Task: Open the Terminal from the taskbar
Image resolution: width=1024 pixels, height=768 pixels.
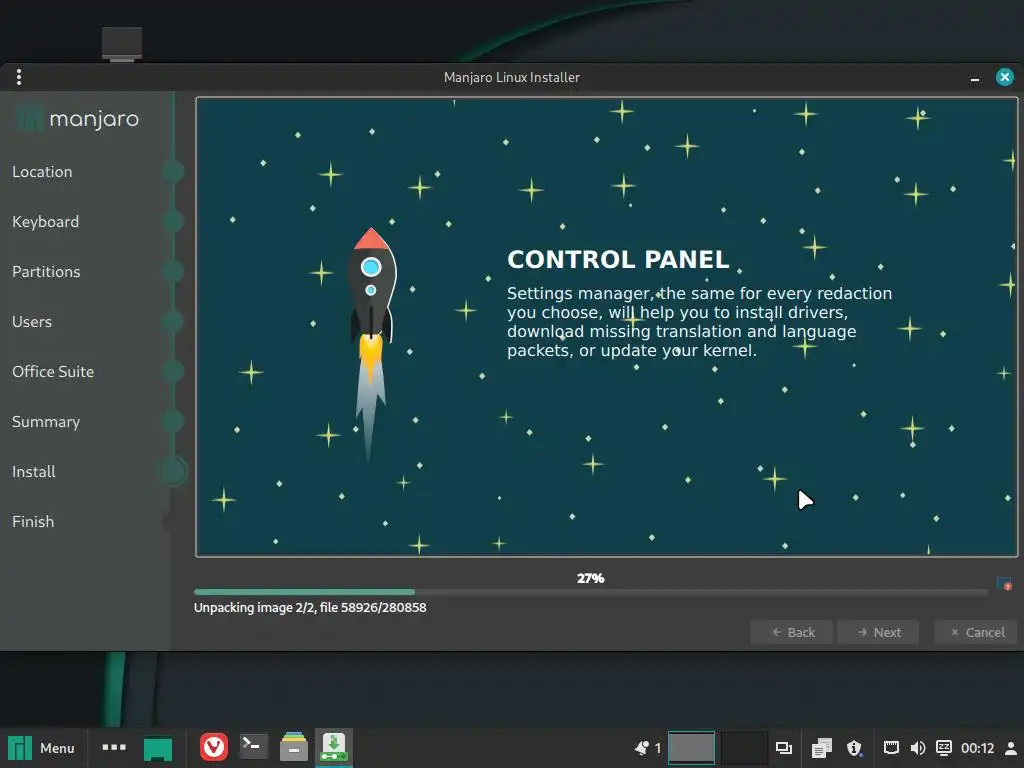Action: tap(253, 746)
